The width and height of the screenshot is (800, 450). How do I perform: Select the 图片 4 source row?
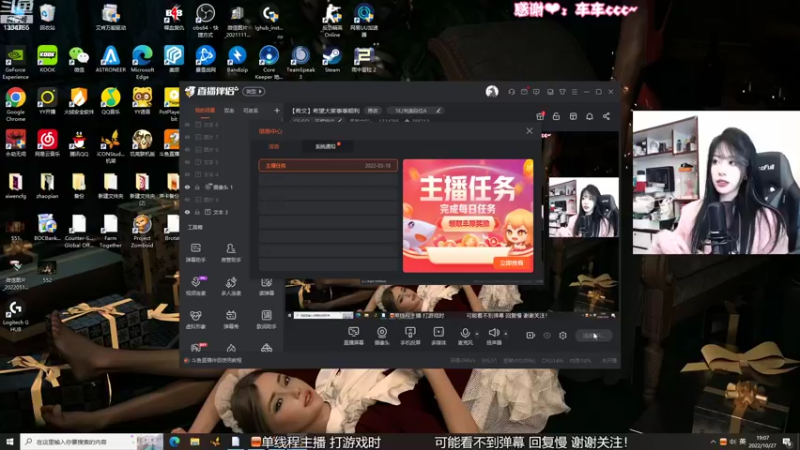211,199
